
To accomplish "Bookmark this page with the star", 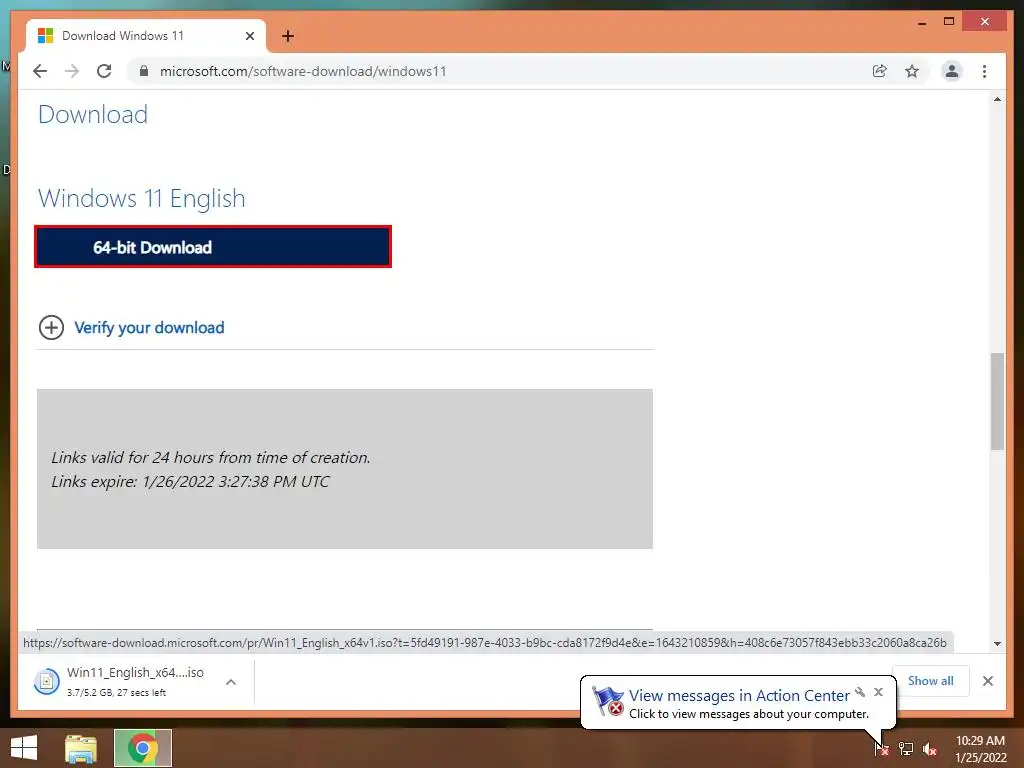I will [912, 71].
